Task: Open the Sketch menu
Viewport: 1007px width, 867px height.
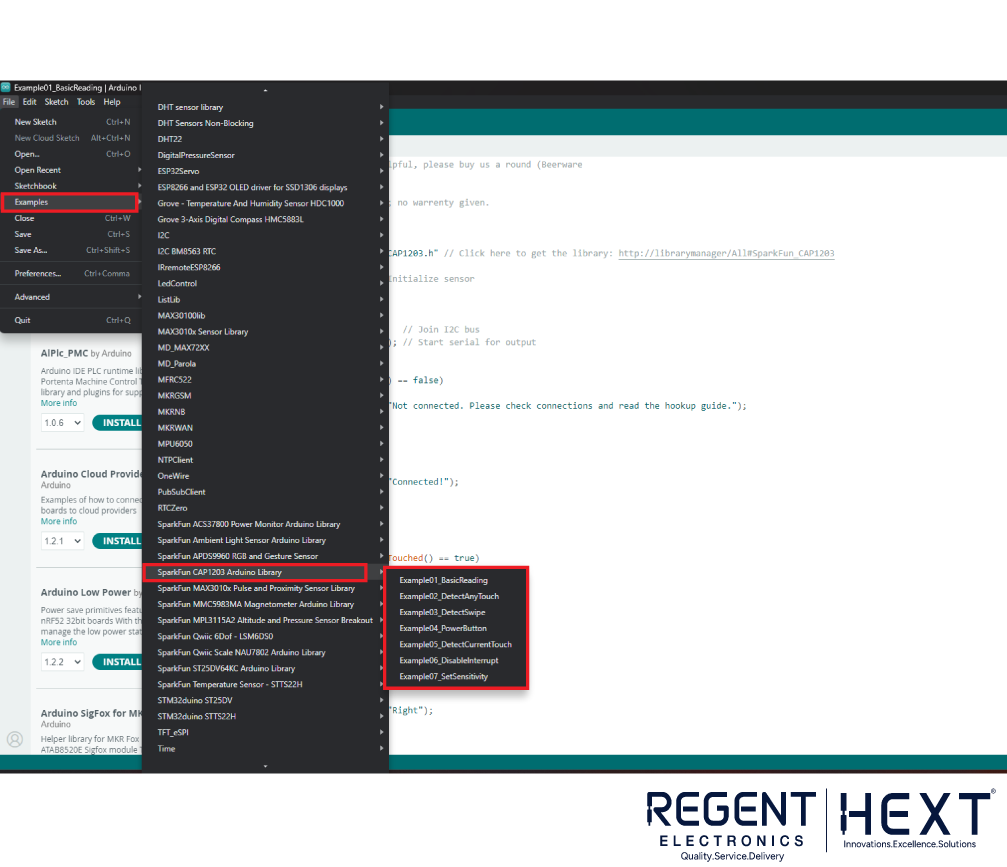Action: click(57, 102)
